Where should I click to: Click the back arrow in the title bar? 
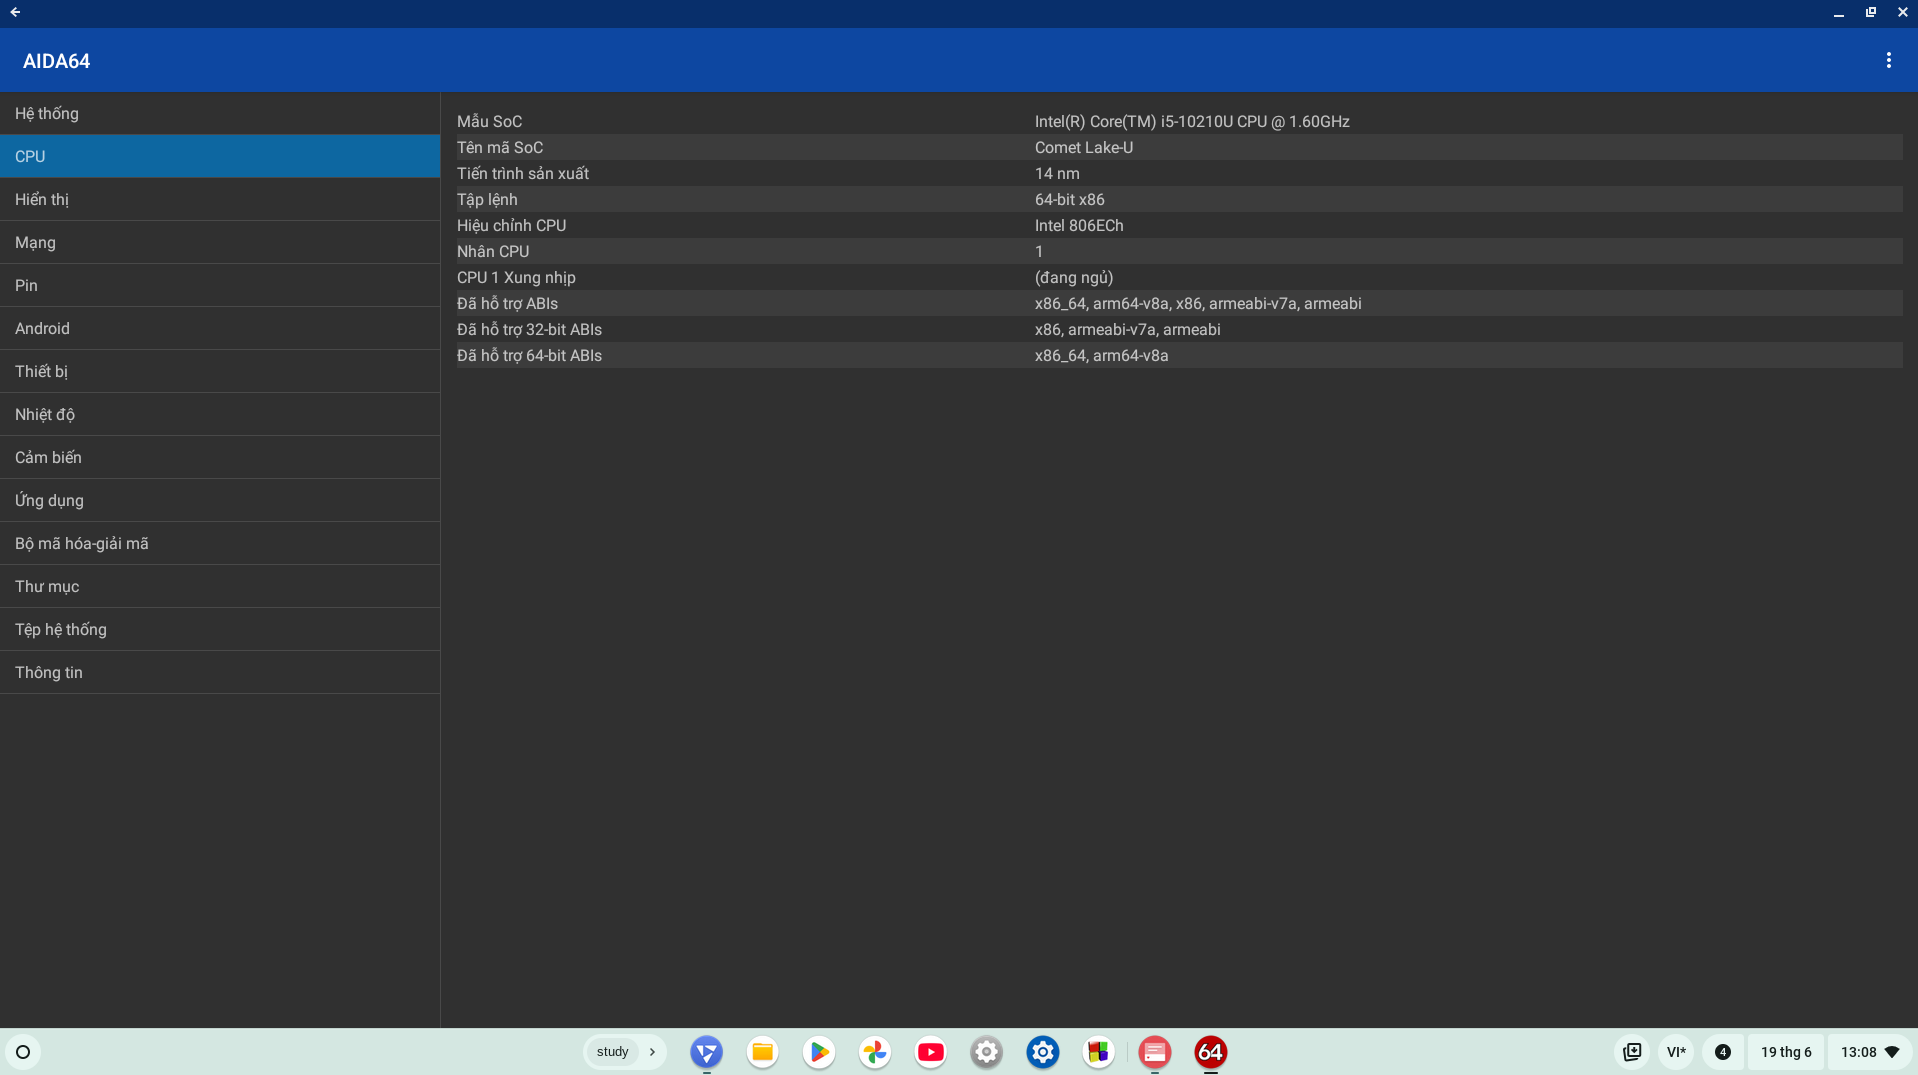coord(15,12)
